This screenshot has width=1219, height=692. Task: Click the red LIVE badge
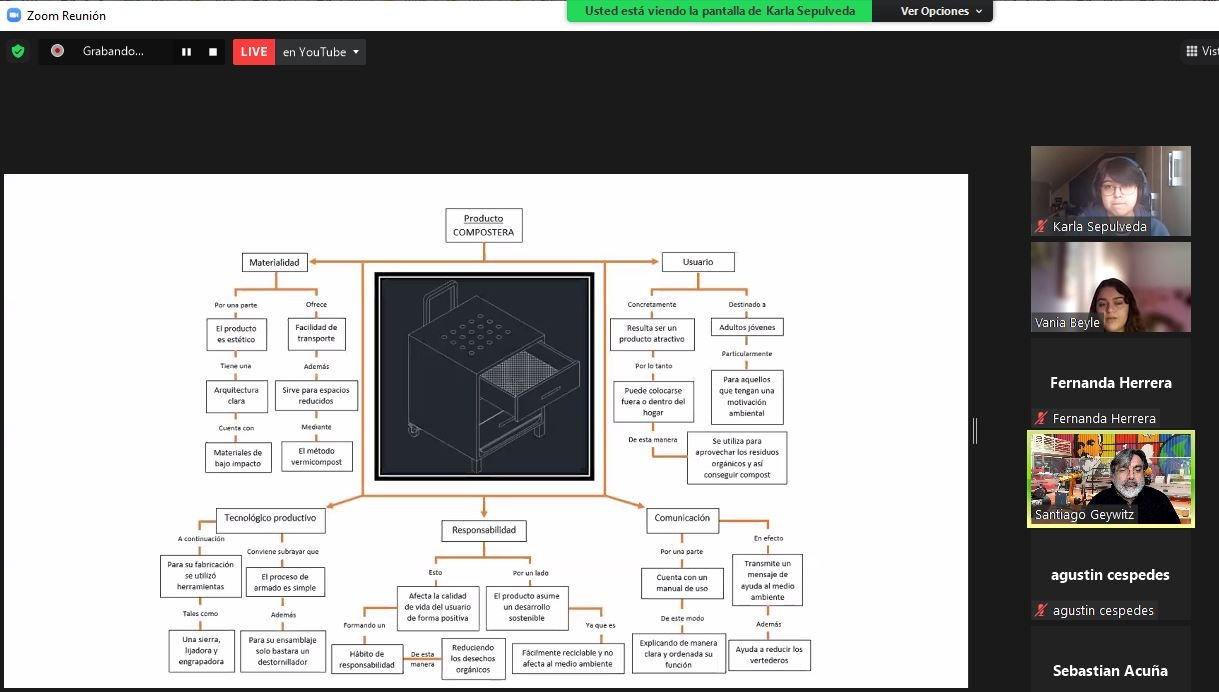pyautogui.click(x=254, y=52)
